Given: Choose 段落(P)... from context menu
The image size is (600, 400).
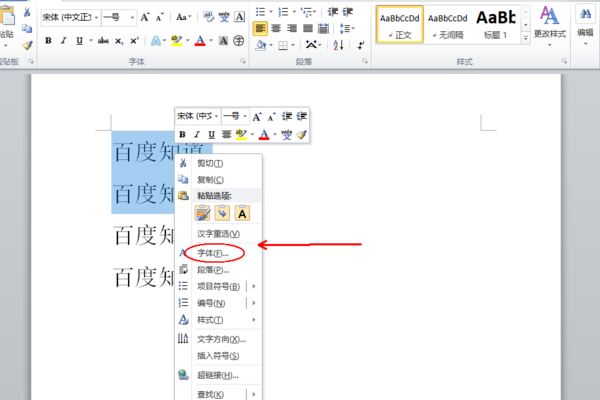Looking at the screenshot, I should point(218,270).
